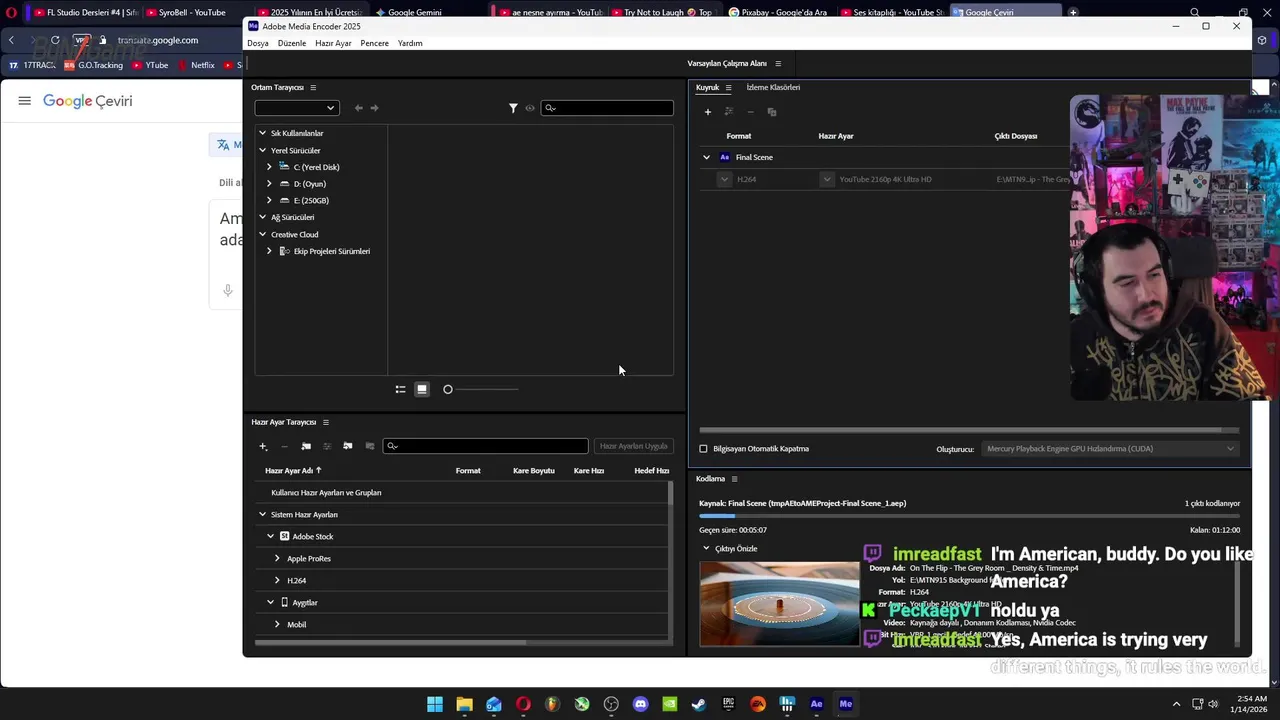Open Media Encoder from Windows taskbar

[x=846, y=704]
